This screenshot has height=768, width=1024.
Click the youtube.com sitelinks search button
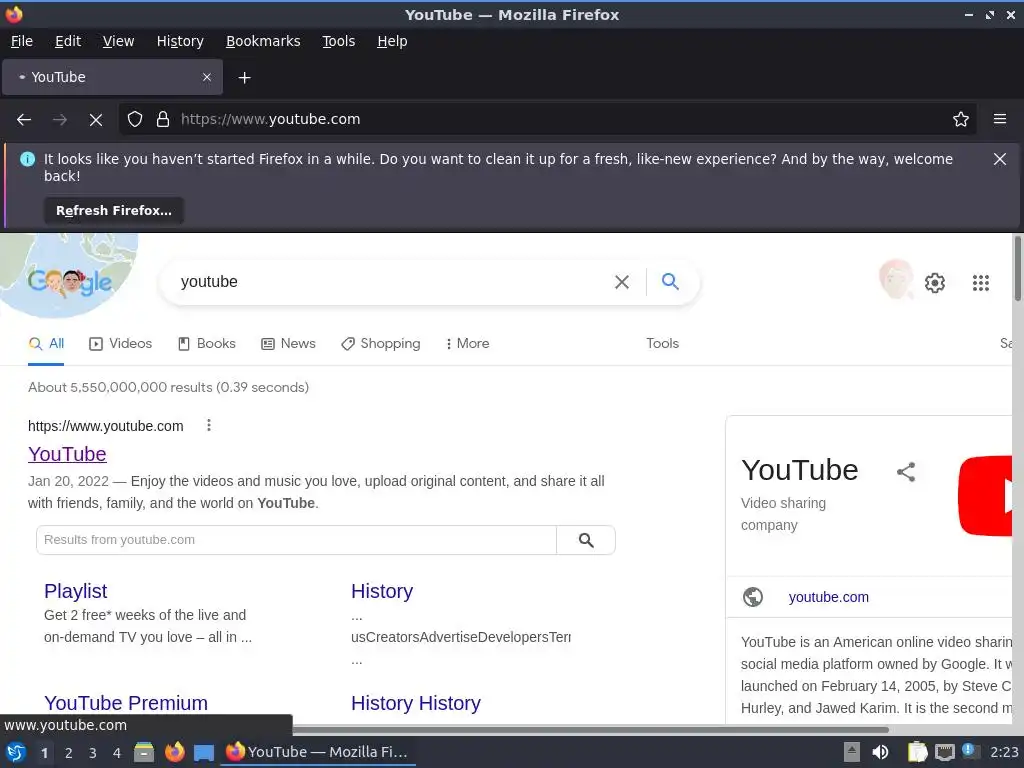point(586,540)
